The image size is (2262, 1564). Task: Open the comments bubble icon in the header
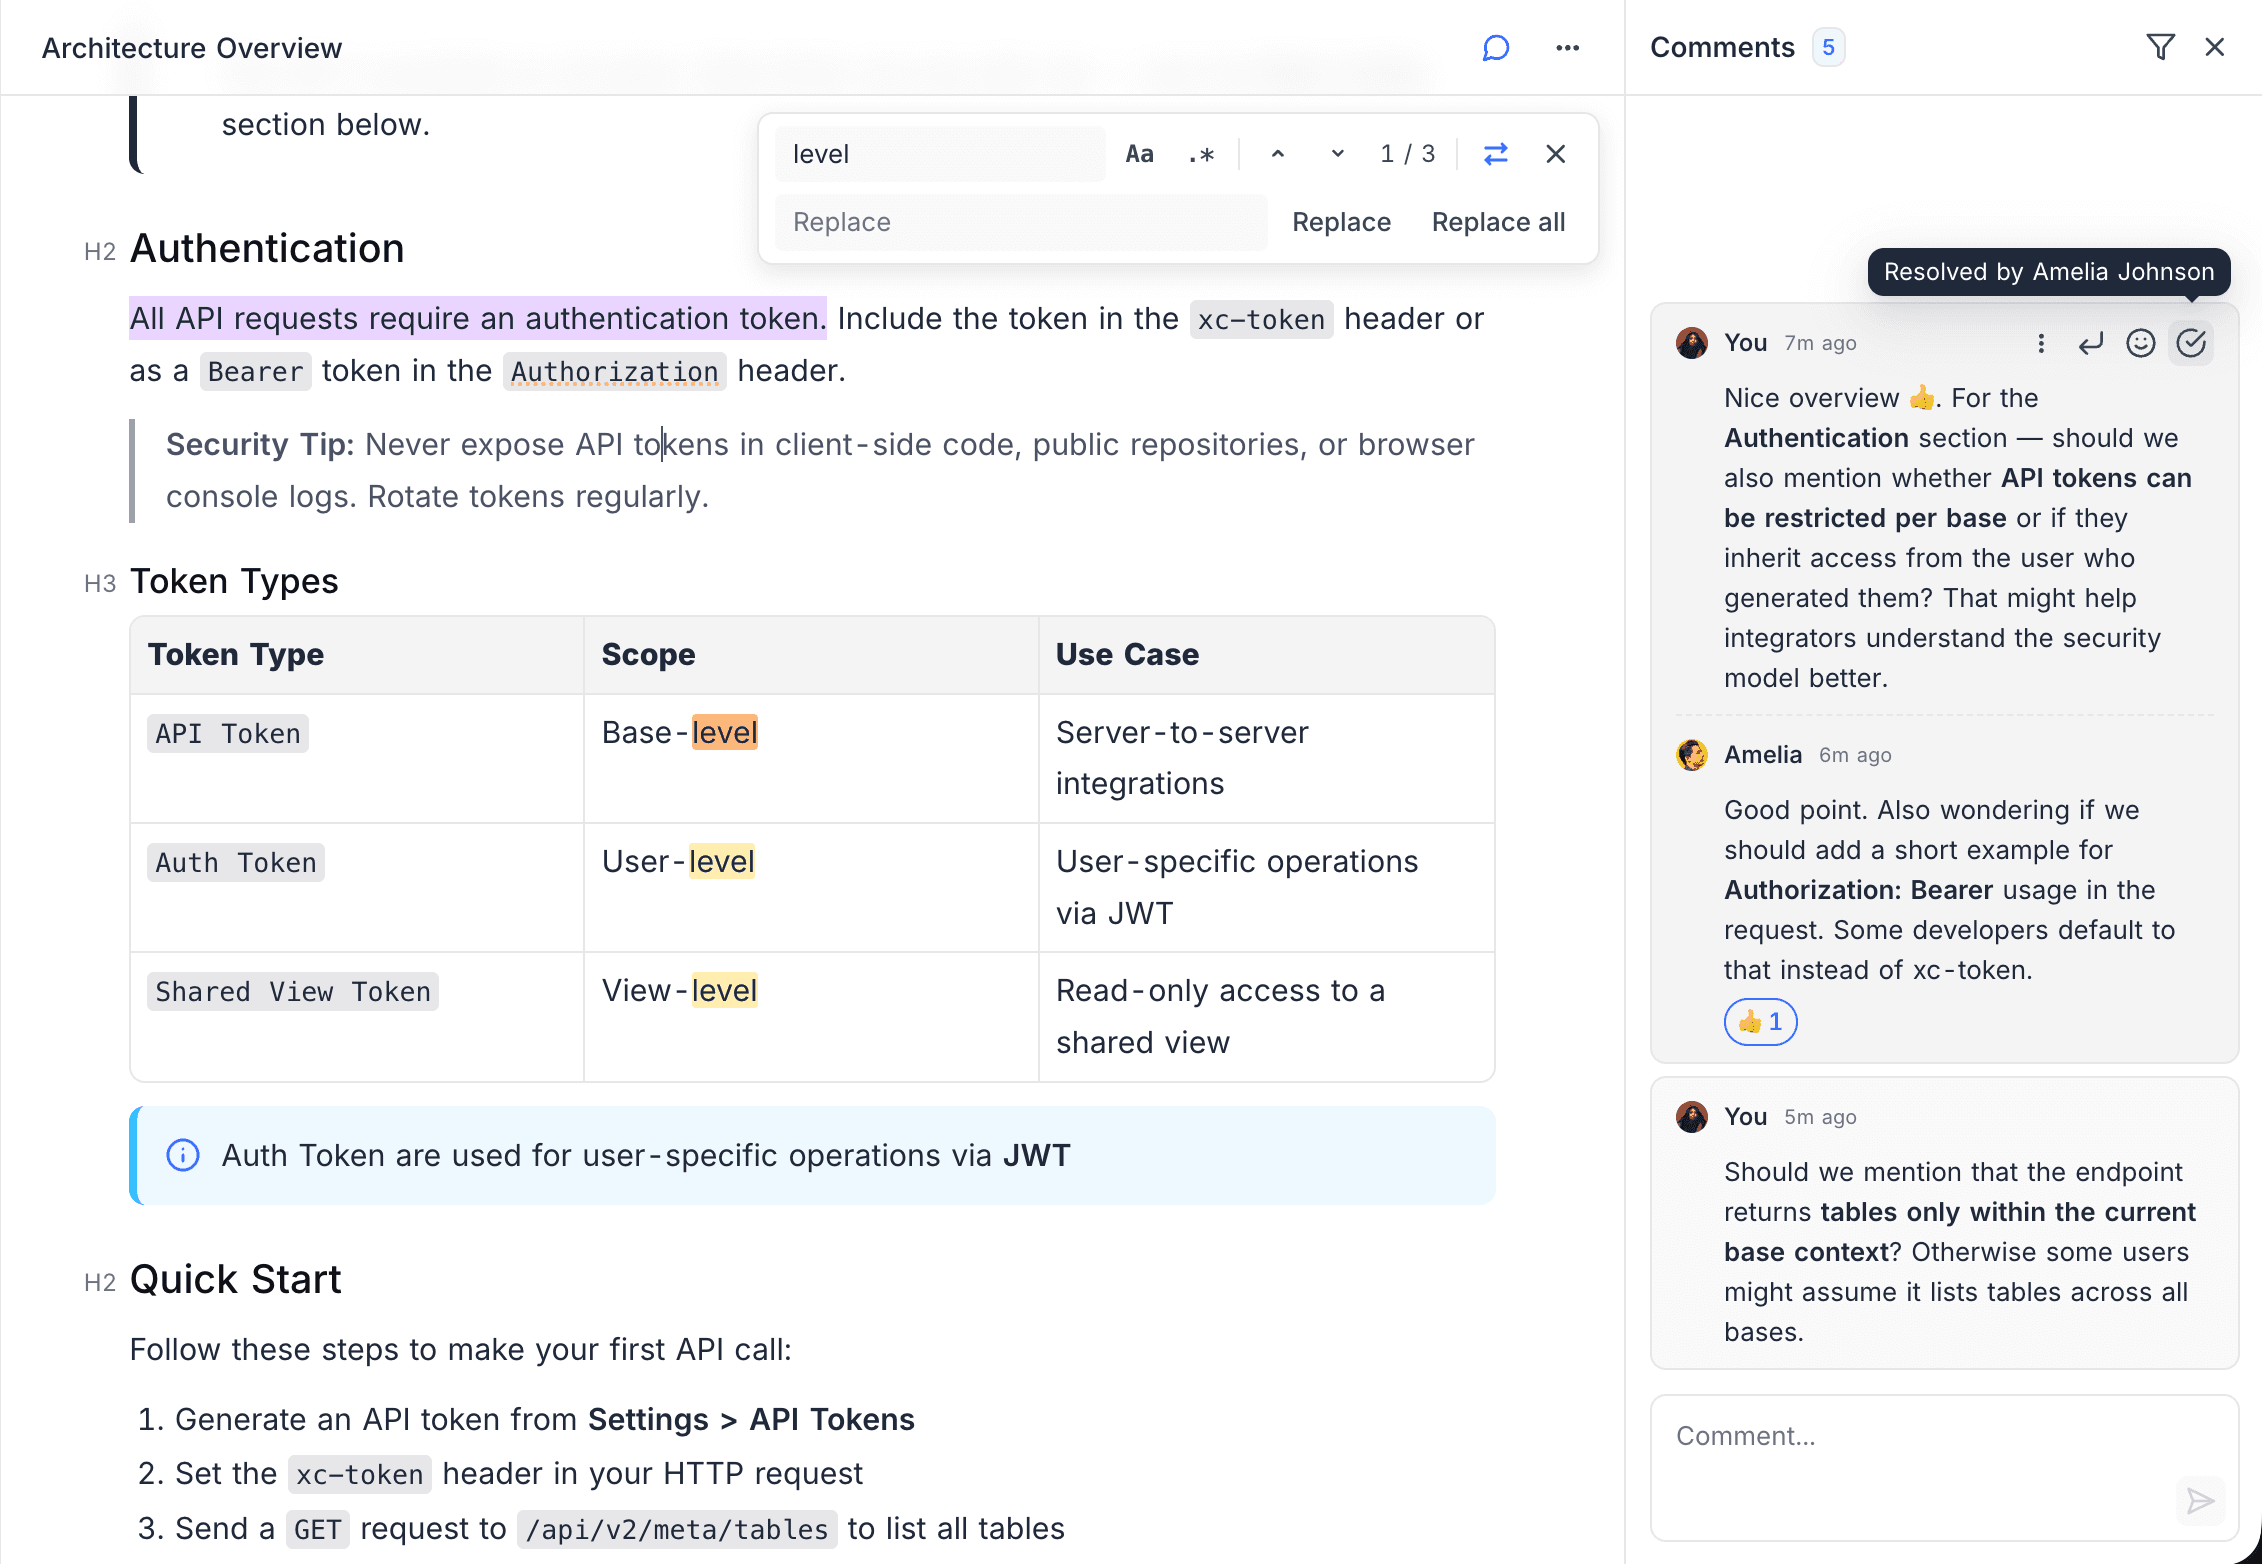(1494, 47)
